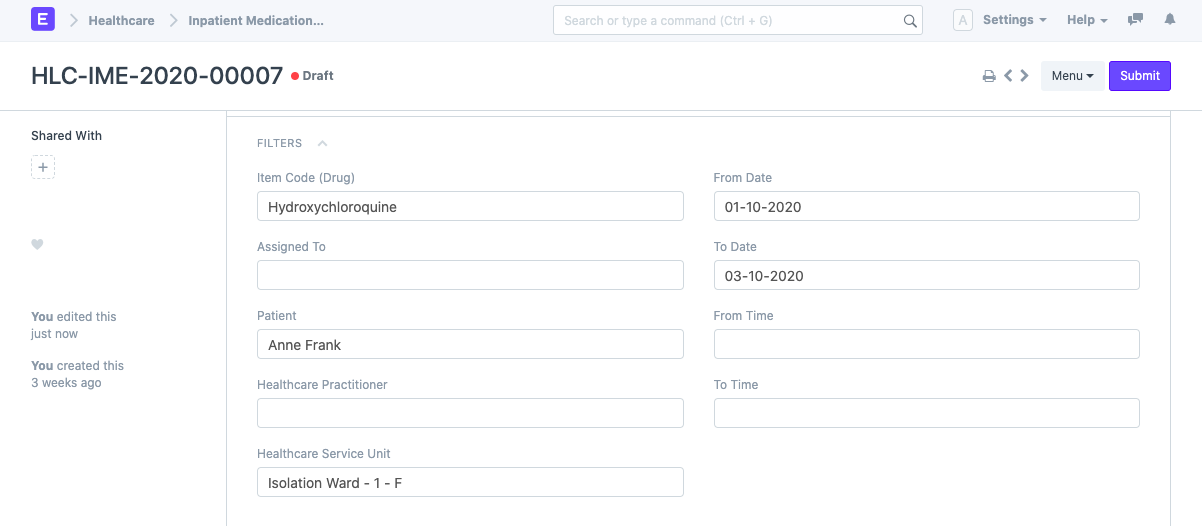Open the notifications bell
This screenshot has height=526, width=1202.
[1170, 20]
